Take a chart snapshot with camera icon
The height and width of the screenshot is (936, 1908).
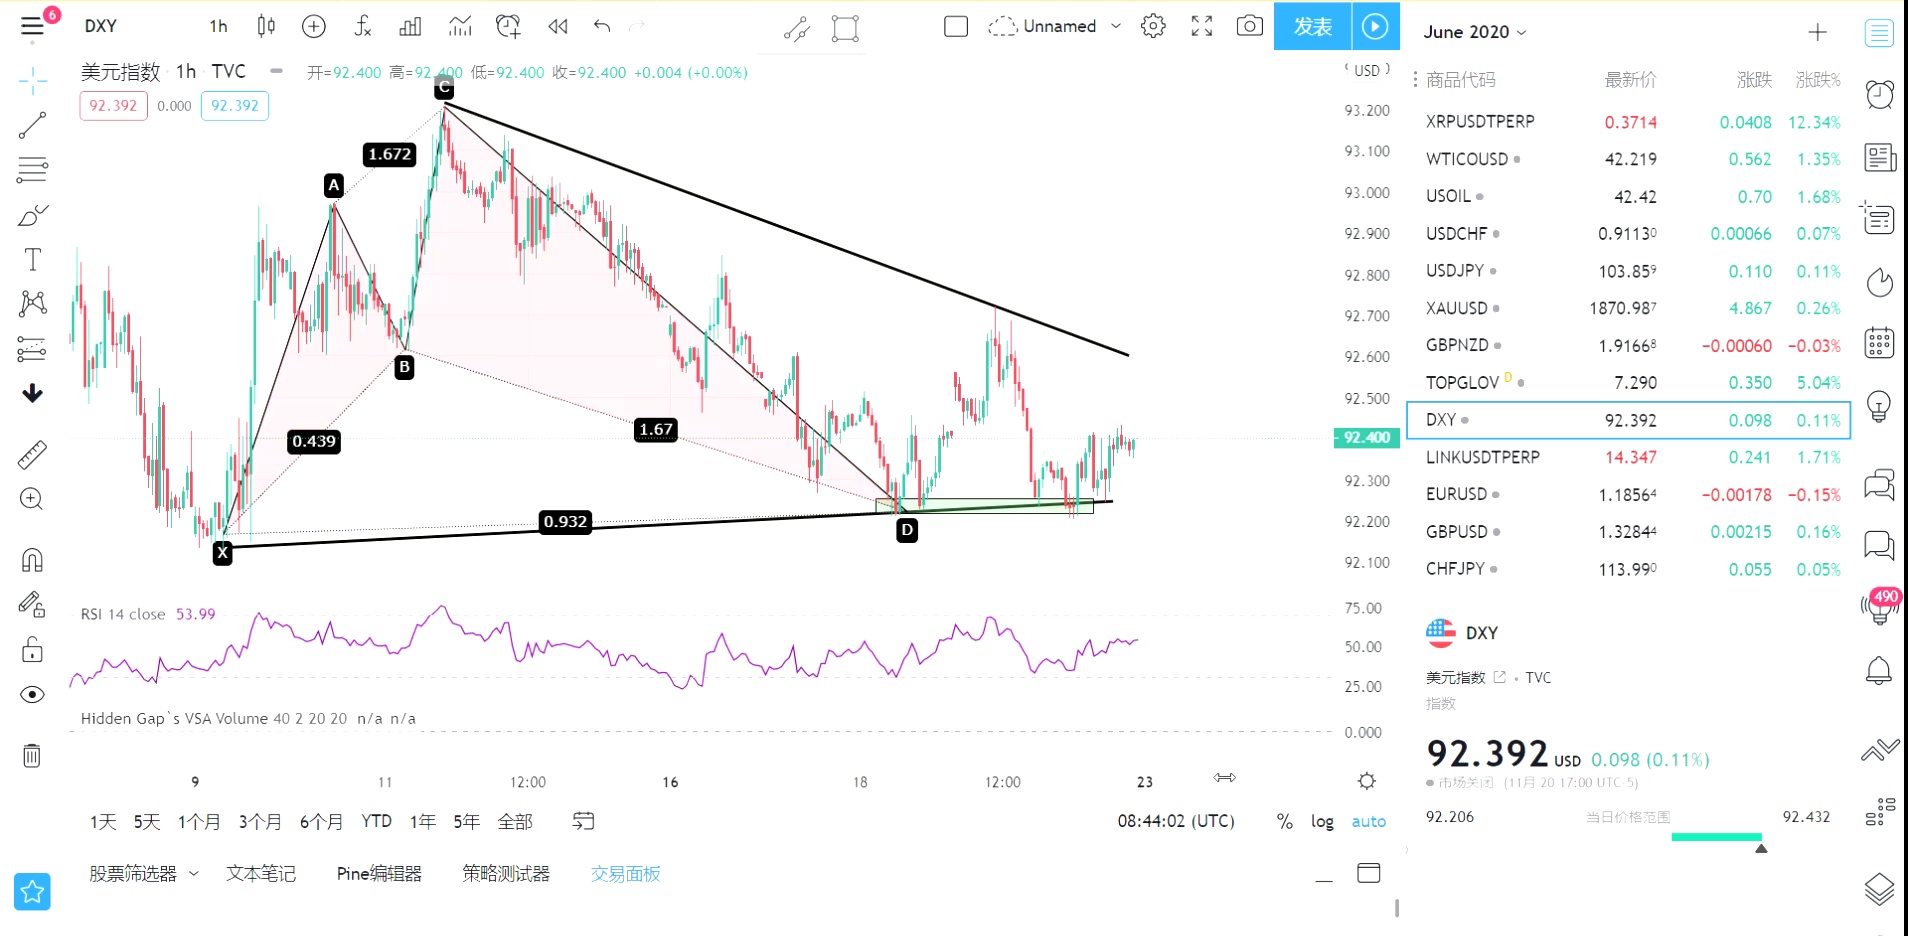point(1249,26)
